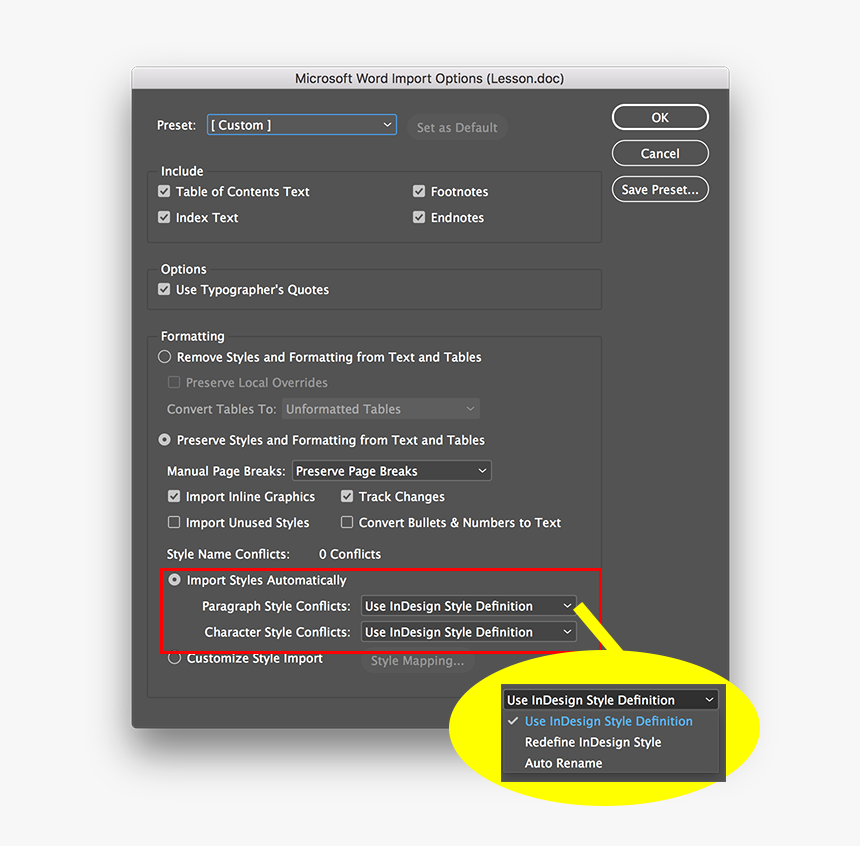Open the Style Mapping... button

coord(417,661)
